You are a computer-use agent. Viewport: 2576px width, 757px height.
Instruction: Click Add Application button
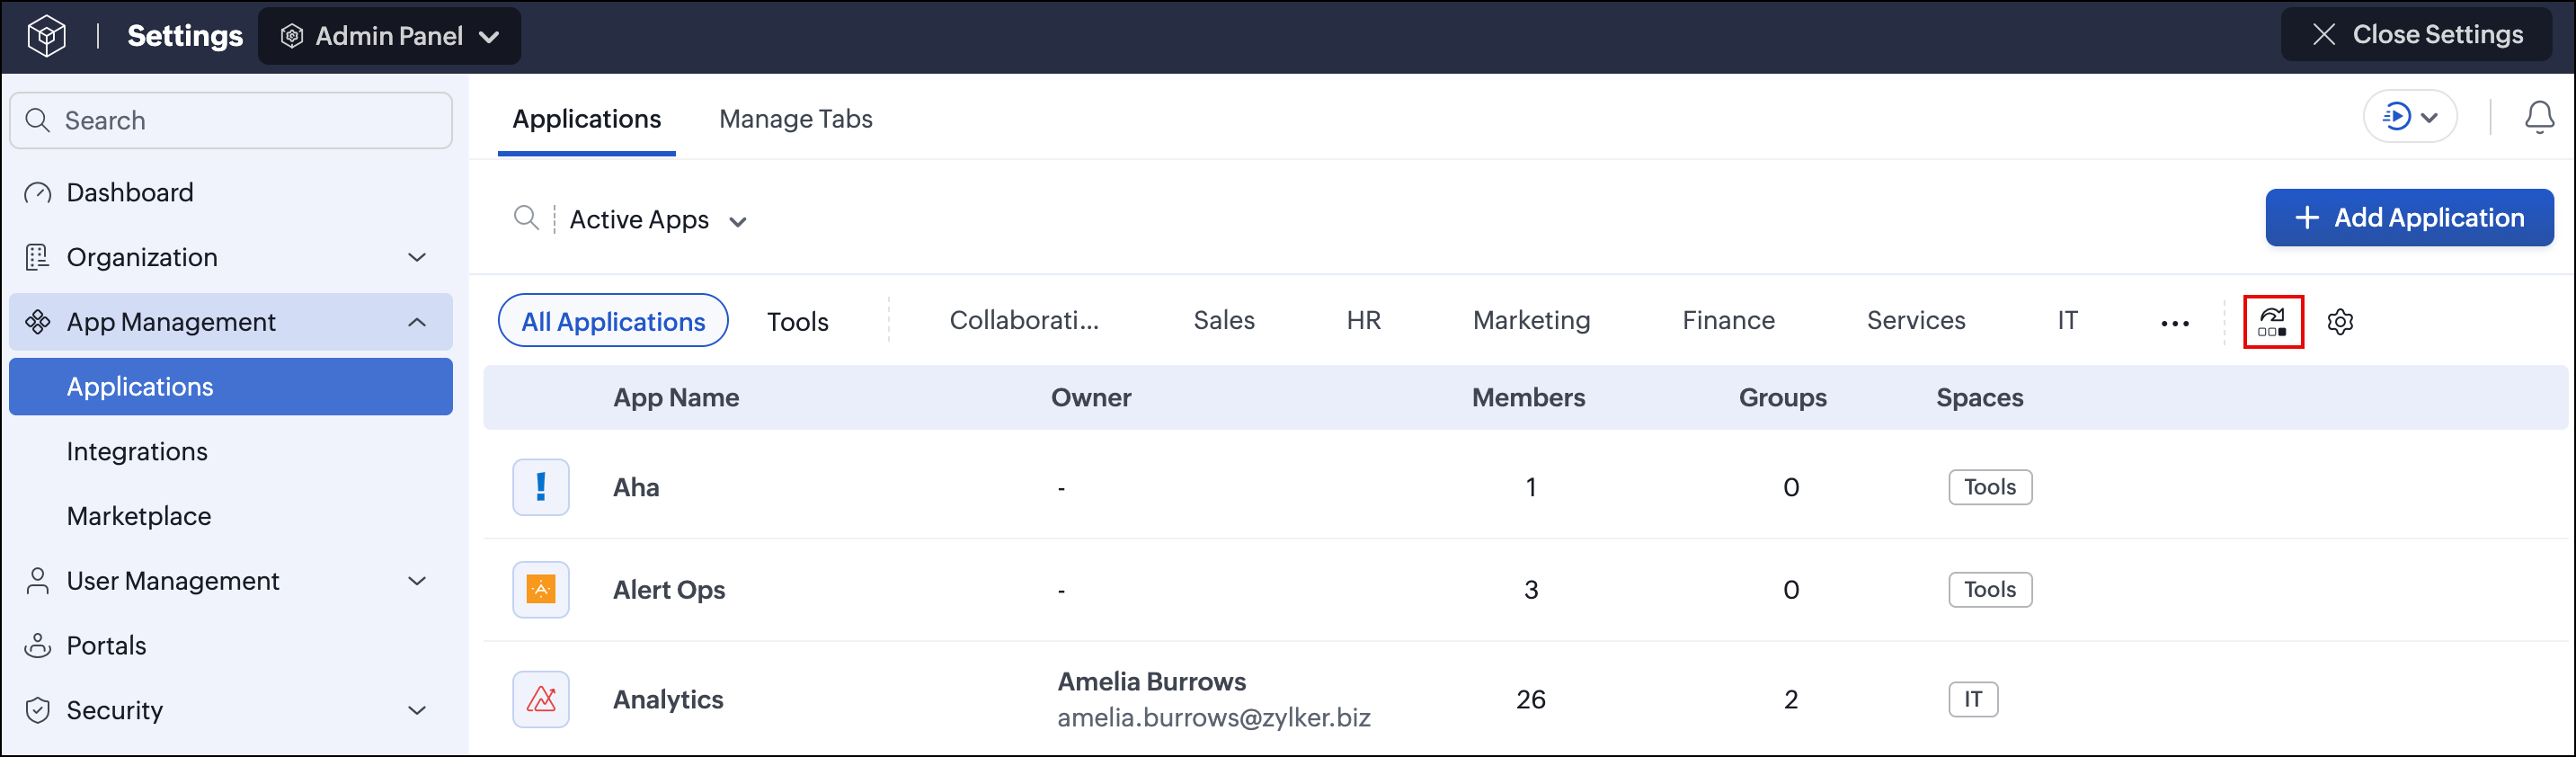(x=2409, y=218)
